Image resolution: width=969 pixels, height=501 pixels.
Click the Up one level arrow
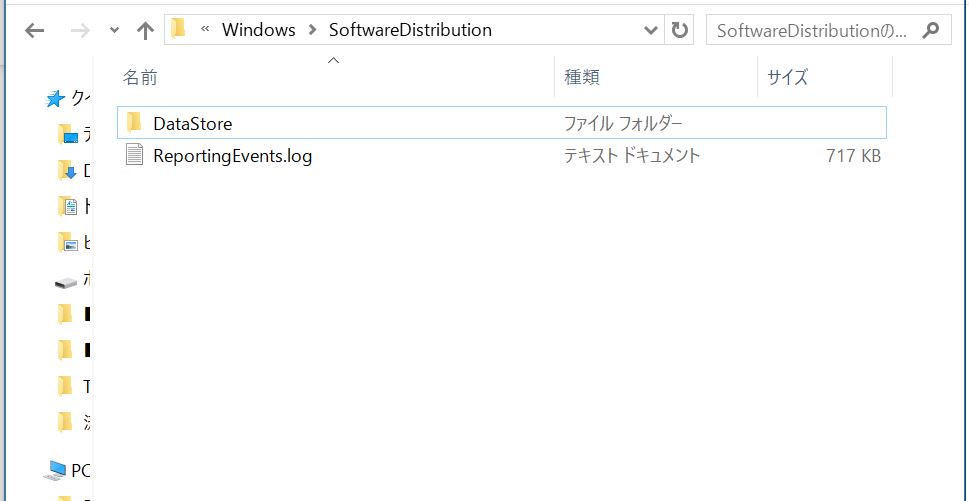(x=145, y=30)
